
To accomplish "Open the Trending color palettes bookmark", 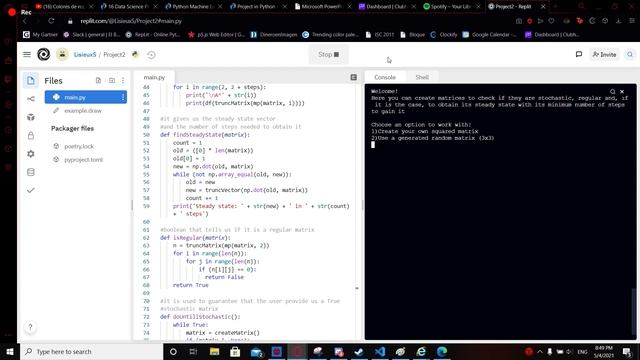I will point(331,35).
